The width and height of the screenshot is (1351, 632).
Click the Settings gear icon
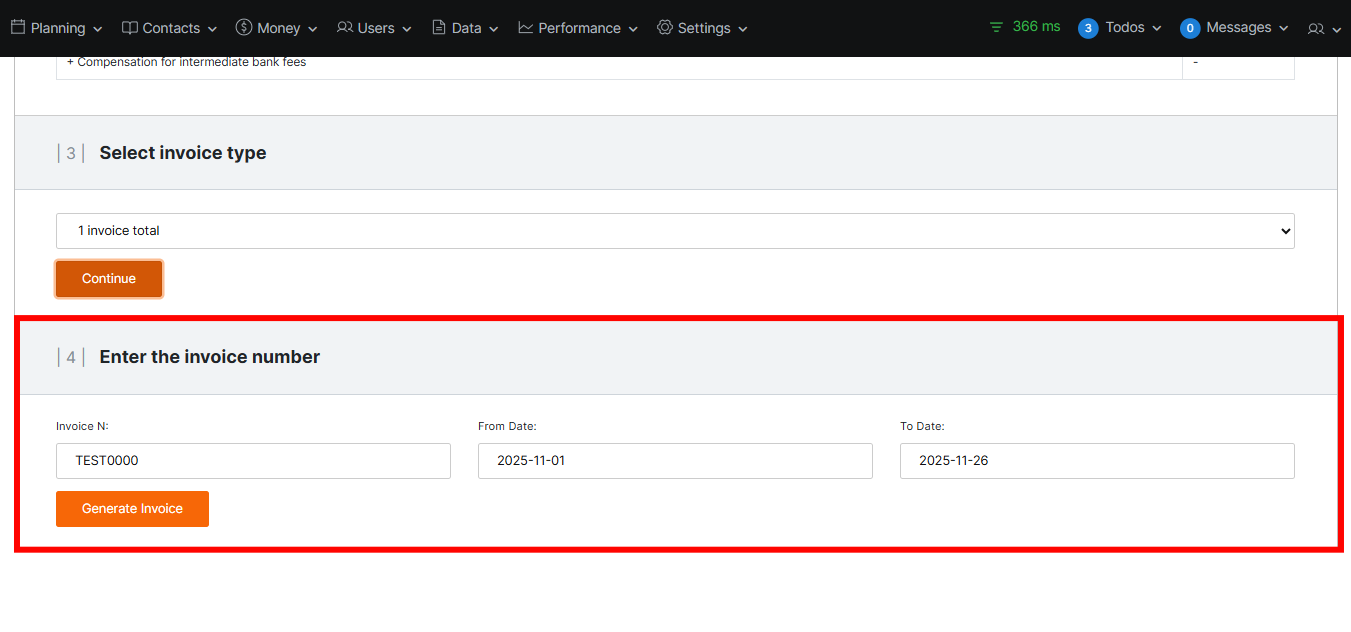point(665,28)
